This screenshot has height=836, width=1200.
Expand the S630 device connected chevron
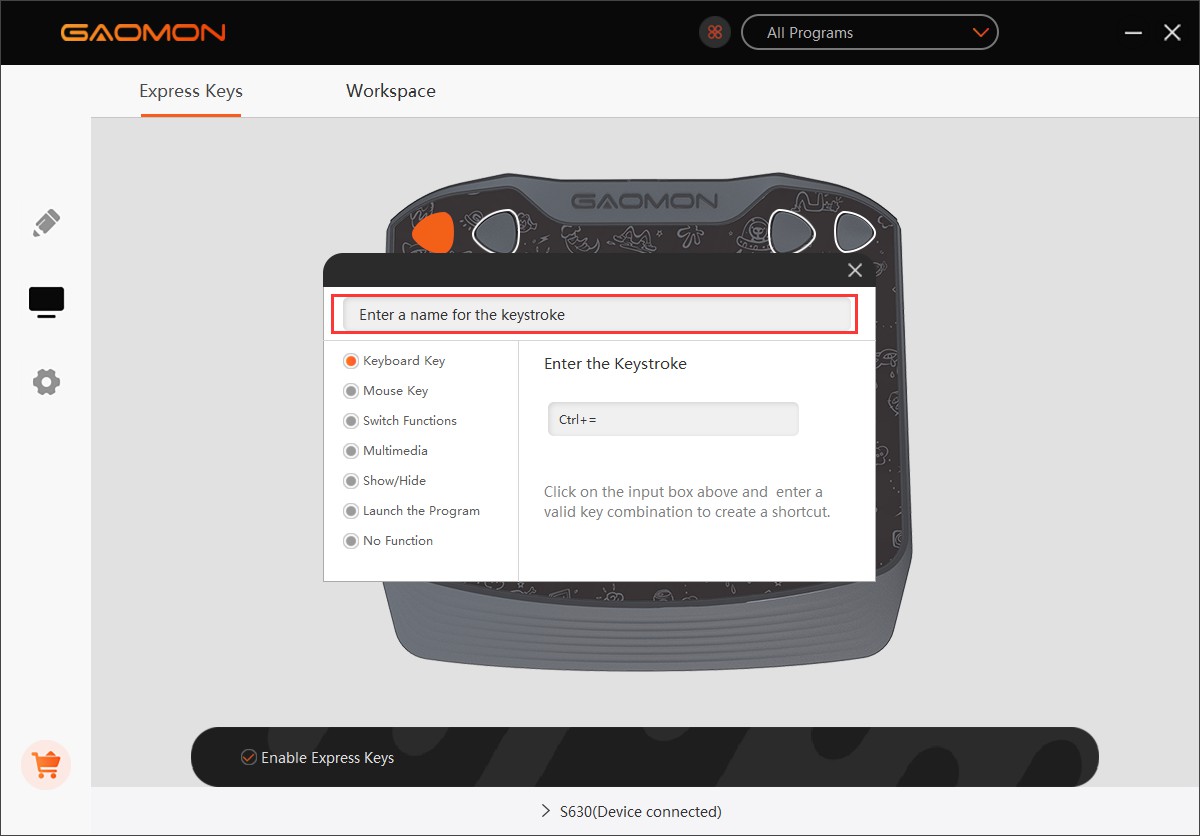pyautogui.click(x=546, y=811)
